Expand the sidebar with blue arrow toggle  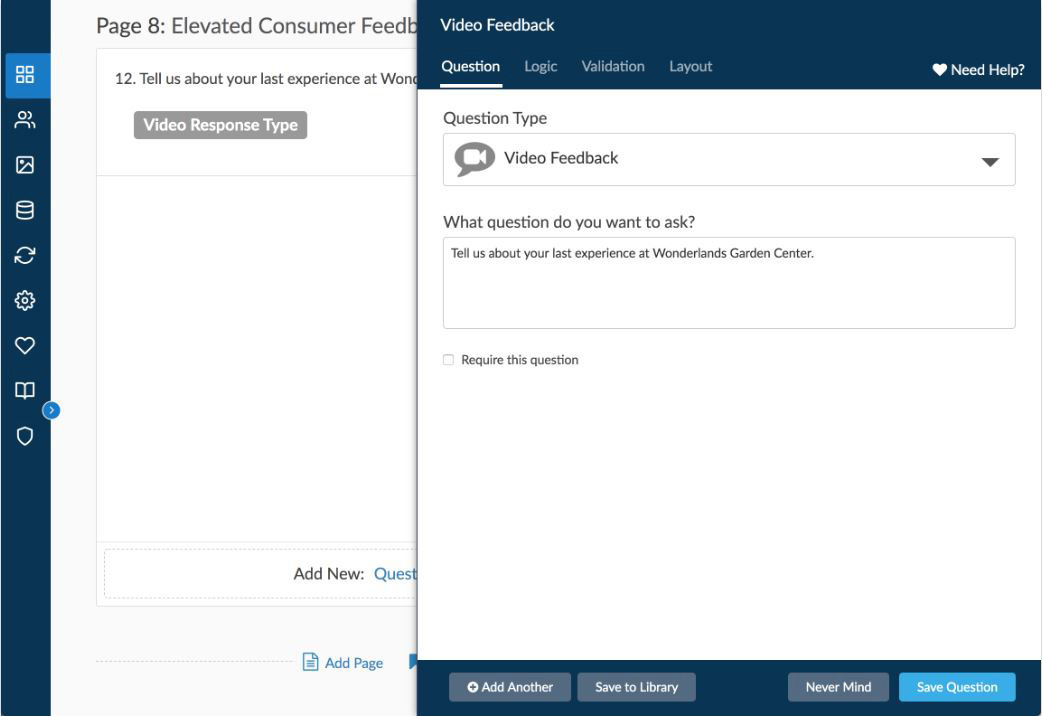pos(52,408)
